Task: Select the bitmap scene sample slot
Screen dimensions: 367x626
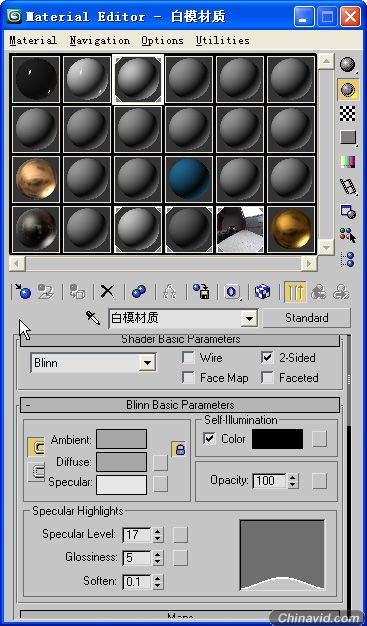Action: coord(240,230)
